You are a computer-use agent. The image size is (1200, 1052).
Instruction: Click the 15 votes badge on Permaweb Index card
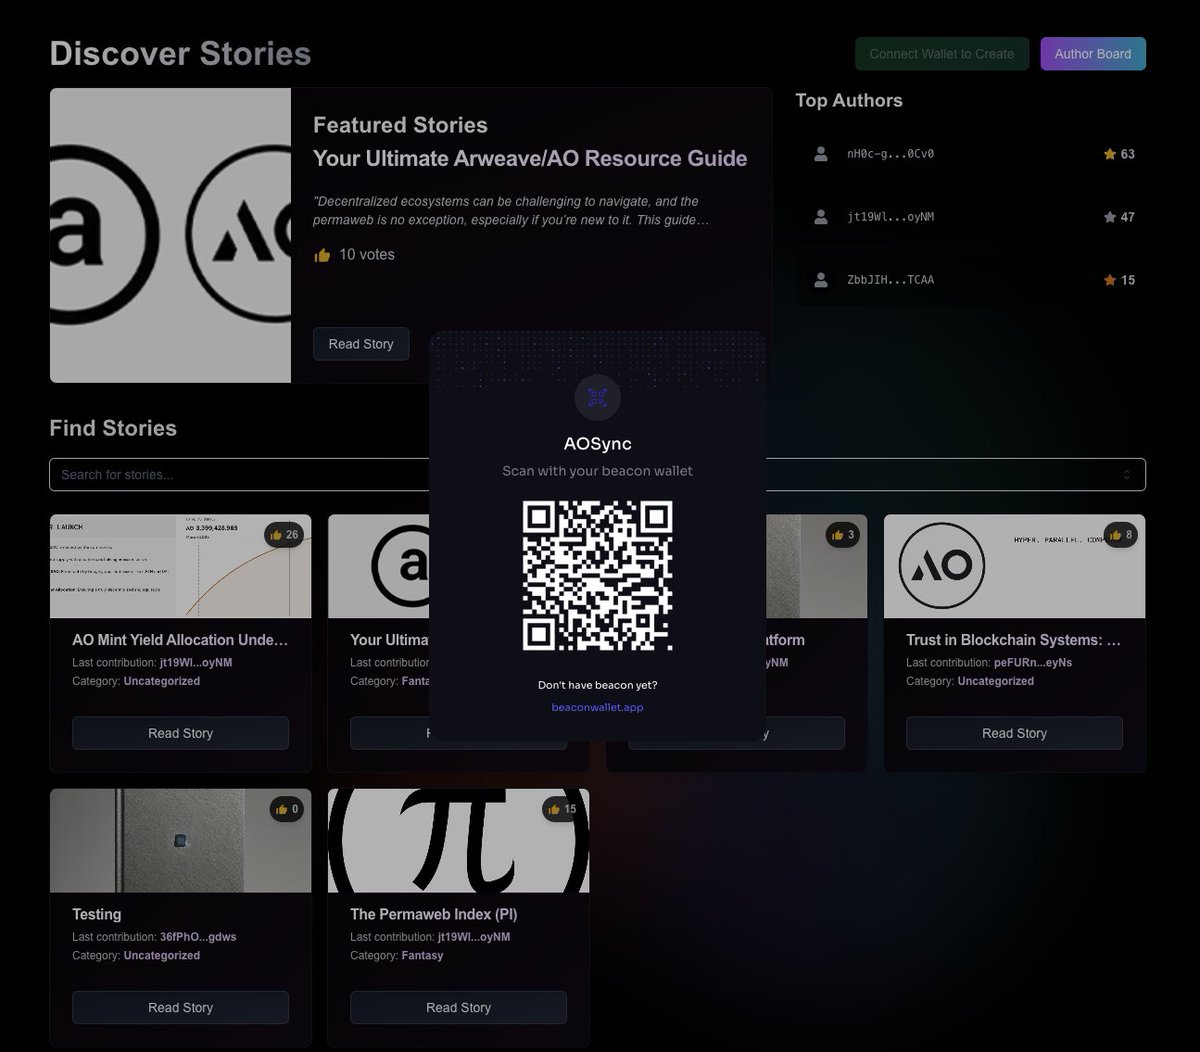click(x=561, y=809)
